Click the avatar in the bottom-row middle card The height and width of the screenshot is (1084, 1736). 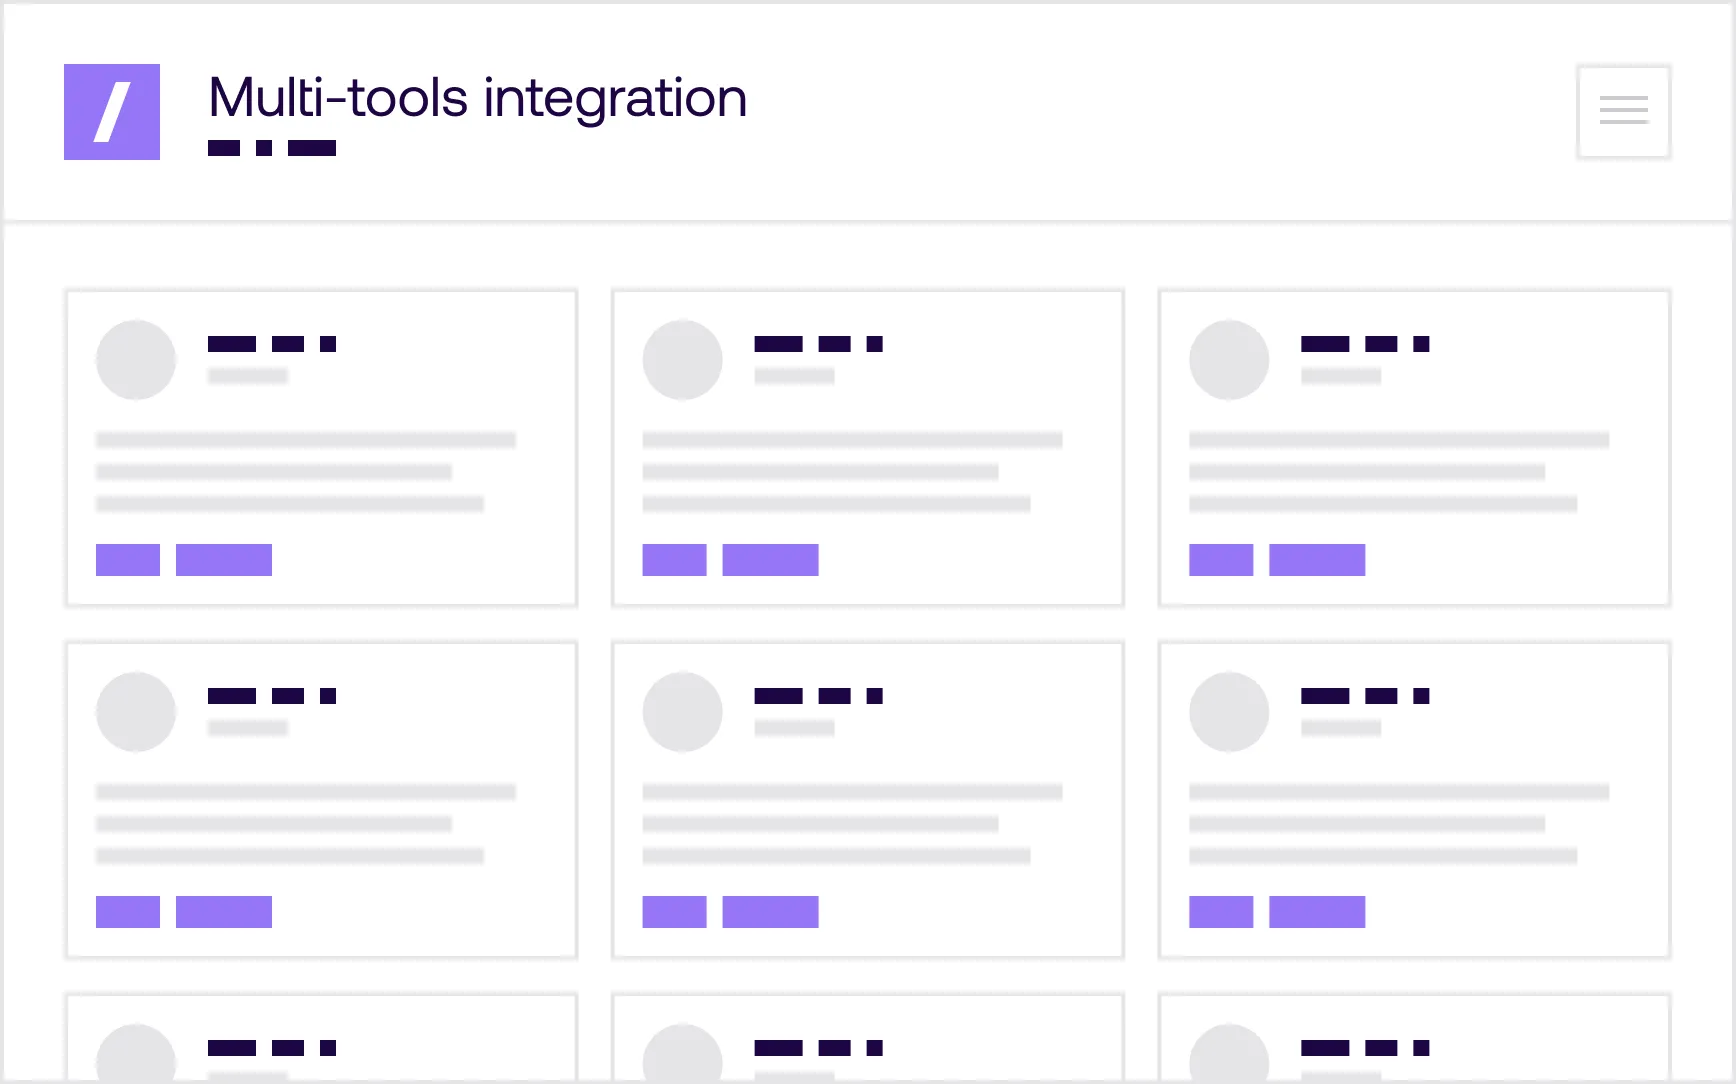(683, 1054)
